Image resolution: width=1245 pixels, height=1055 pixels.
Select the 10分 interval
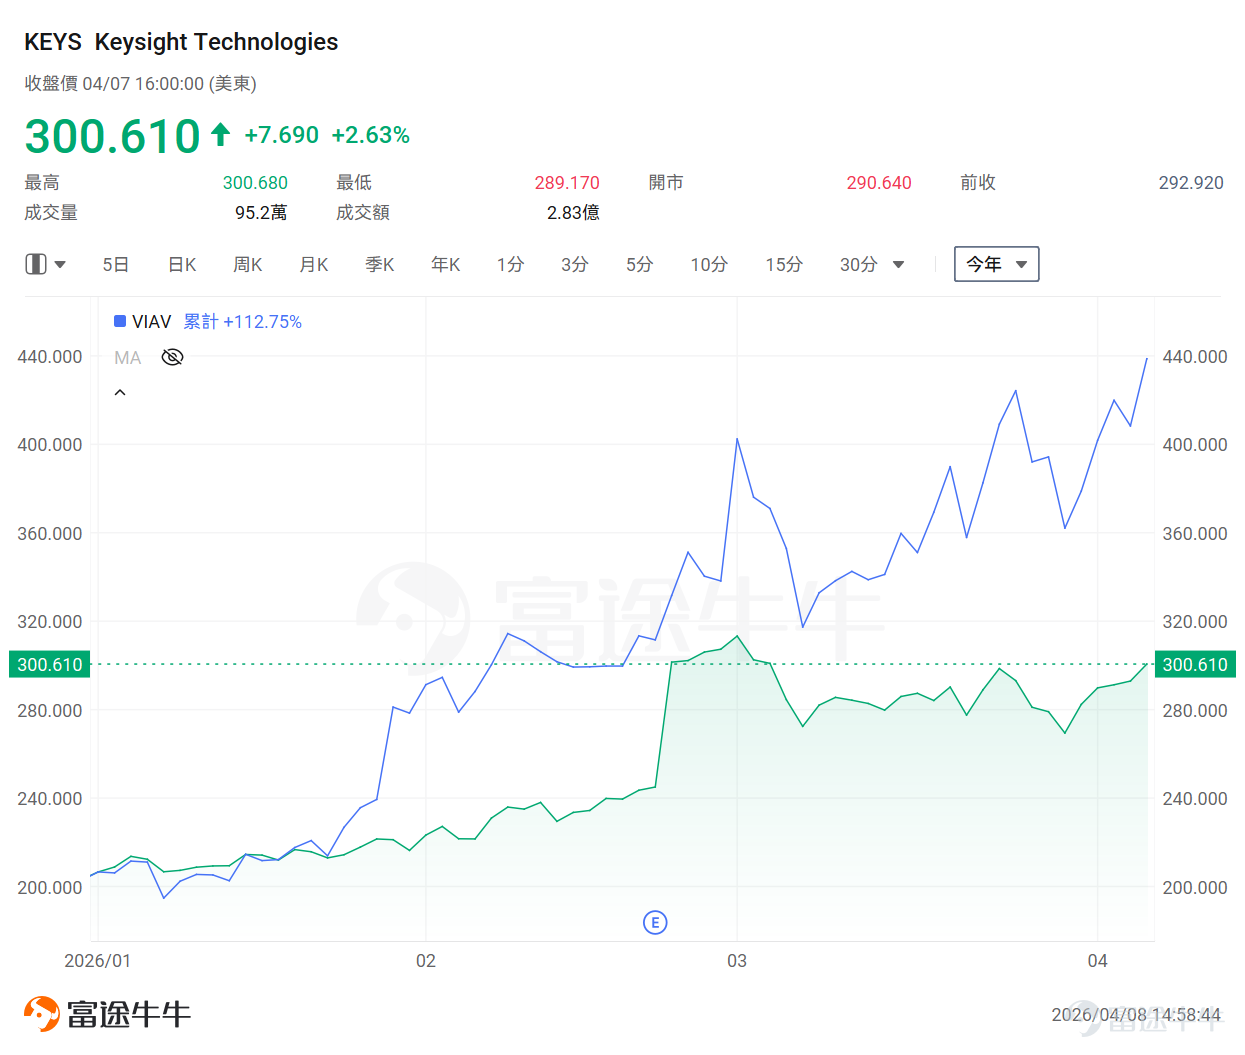point(709,264)
